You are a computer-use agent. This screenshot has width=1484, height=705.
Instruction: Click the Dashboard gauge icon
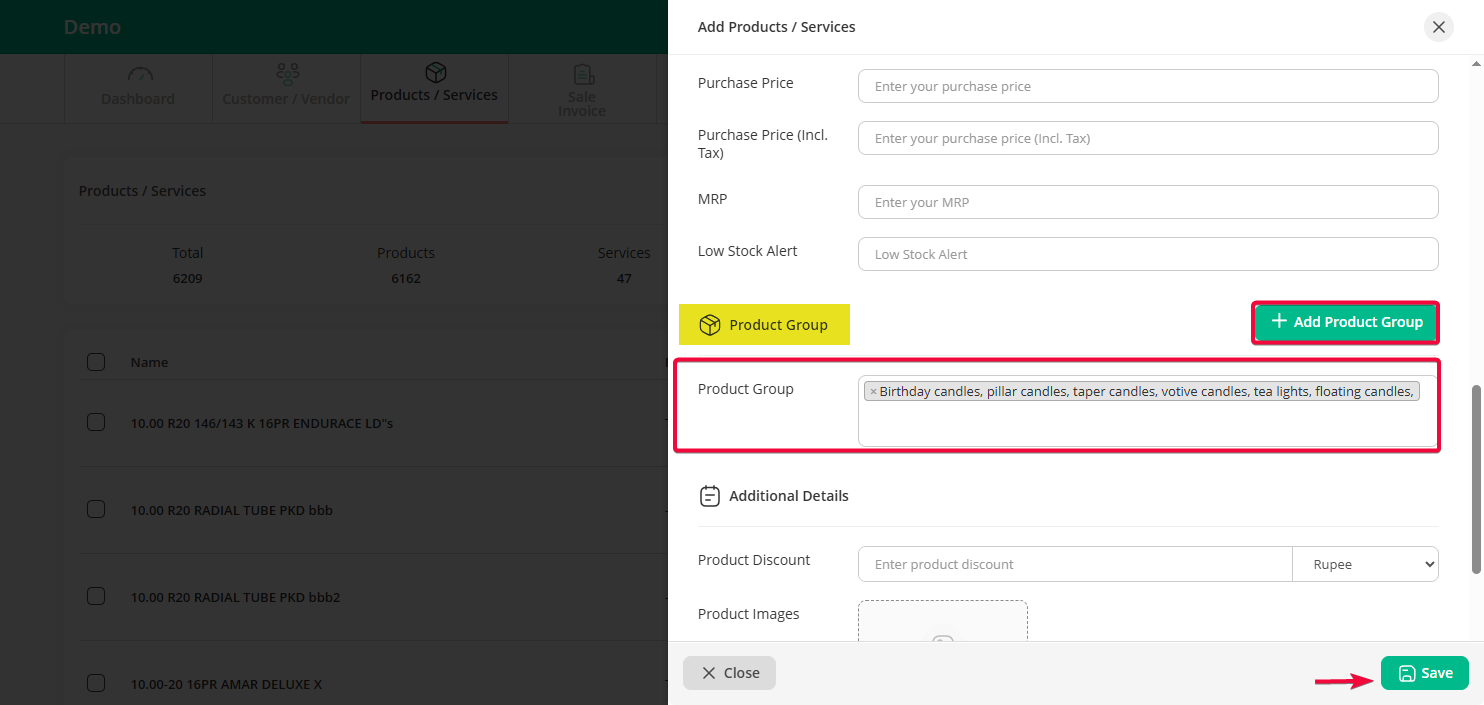pyautogui.click(x=140, y=75)
